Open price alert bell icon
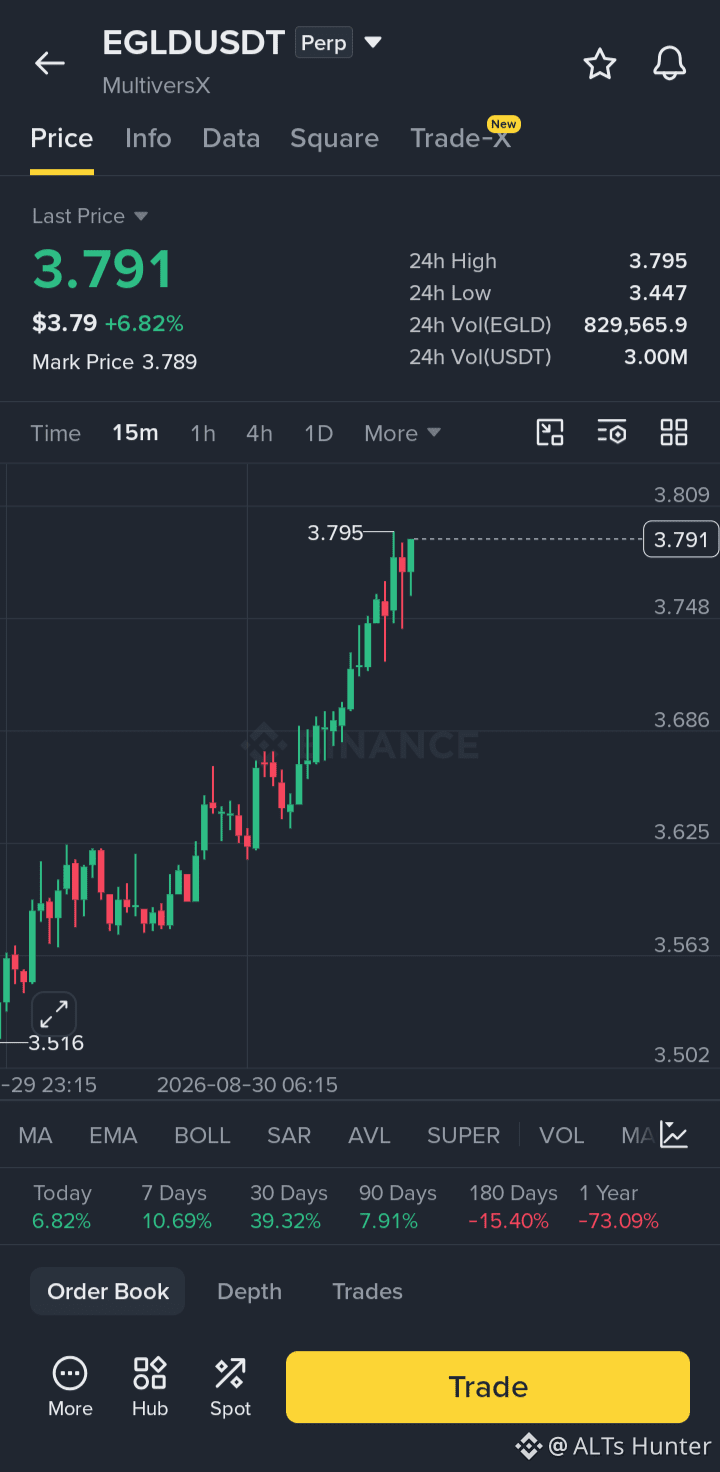The width and height of the screenshot is (720, 1472). [669, 64]
